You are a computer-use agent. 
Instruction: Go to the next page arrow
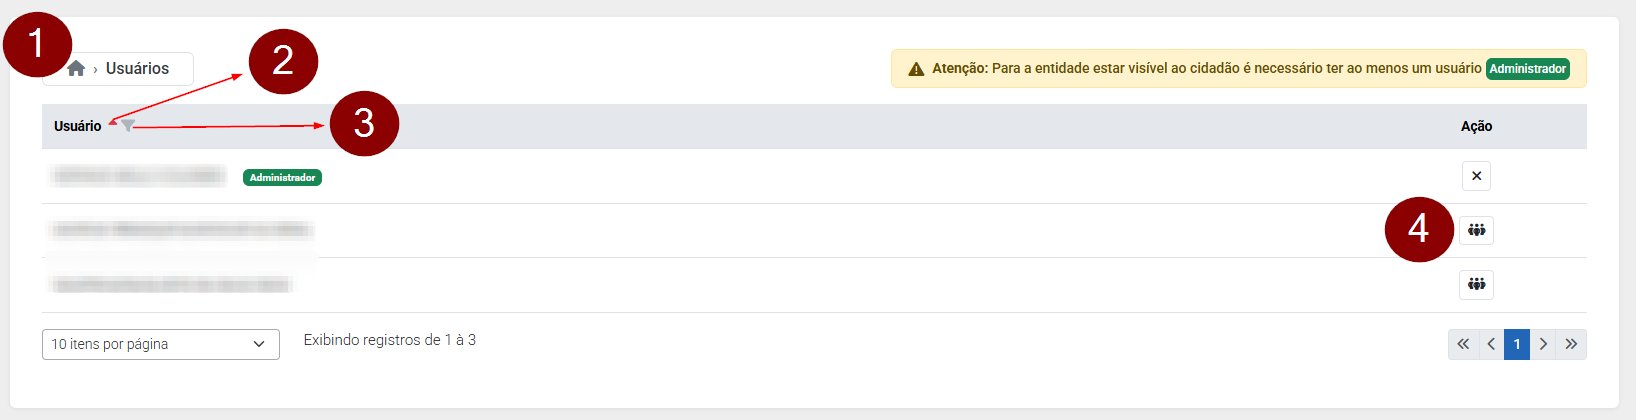[1543, 344]
